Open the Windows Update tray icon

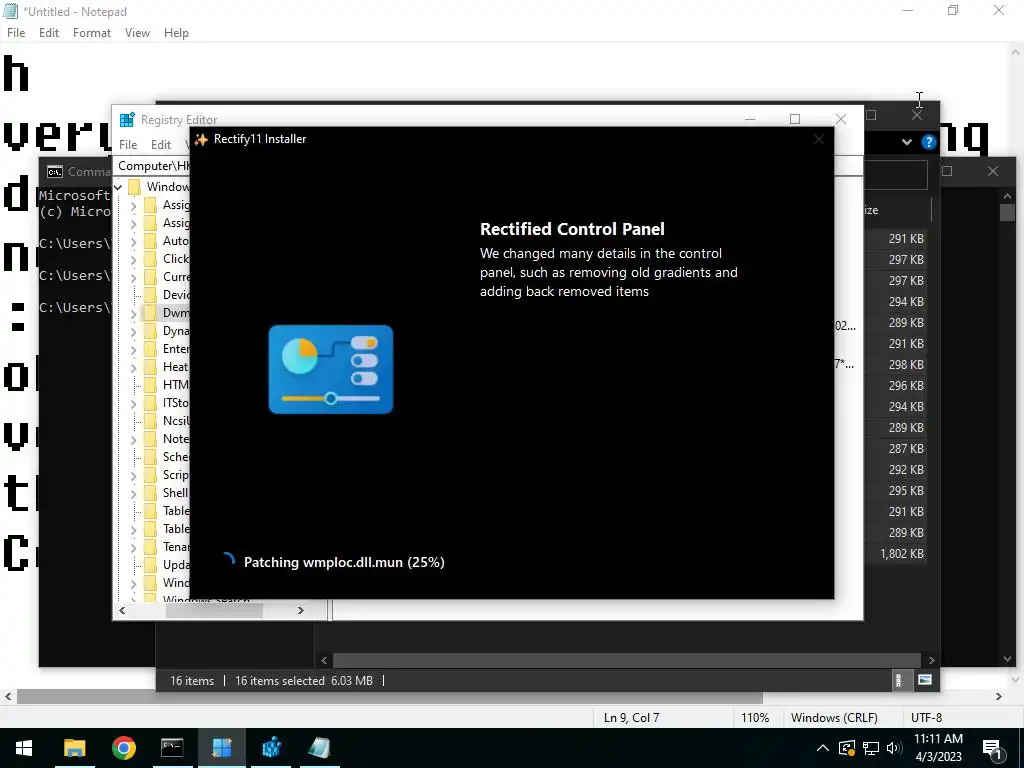click(846, 748)
